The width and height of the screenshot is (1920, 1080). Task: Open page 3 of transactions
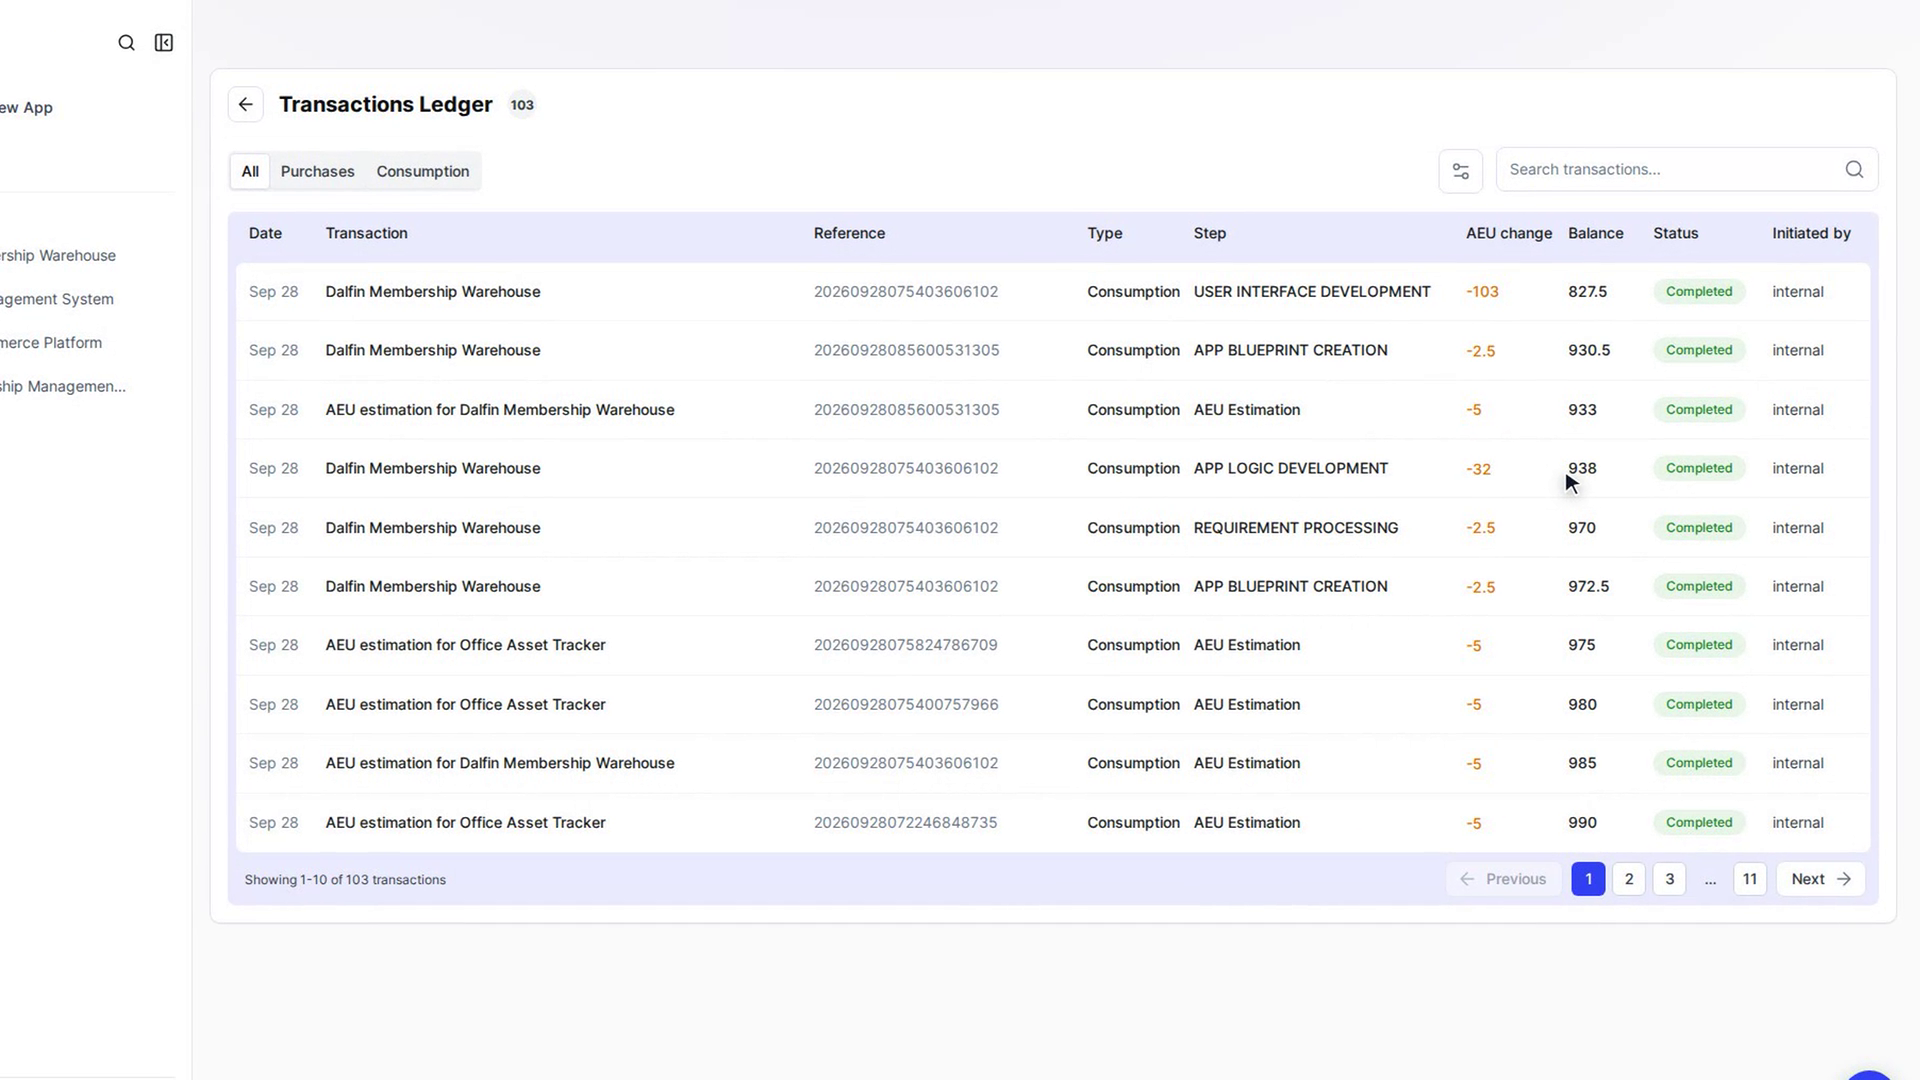(1669, 879)
